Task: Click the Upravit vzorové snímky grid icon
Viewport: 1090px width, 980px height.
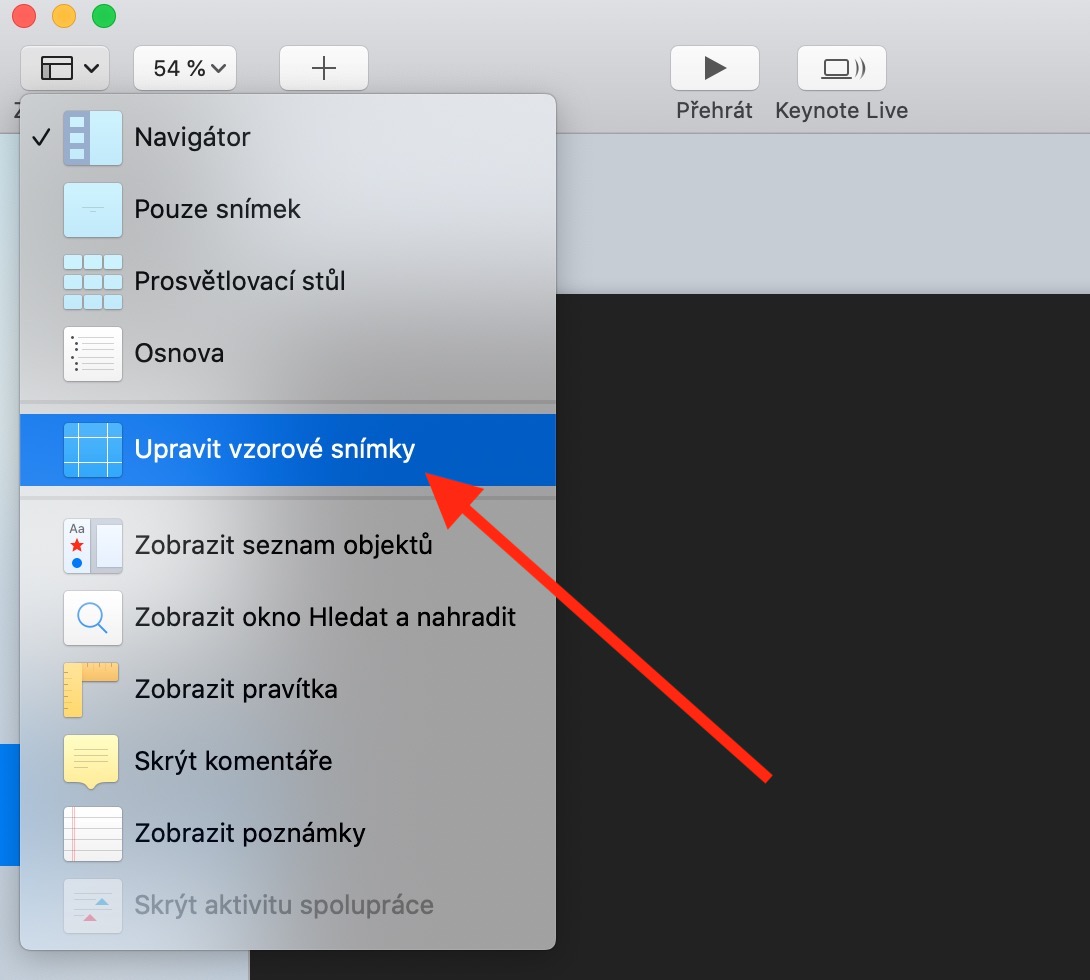Action: point(92,450)
